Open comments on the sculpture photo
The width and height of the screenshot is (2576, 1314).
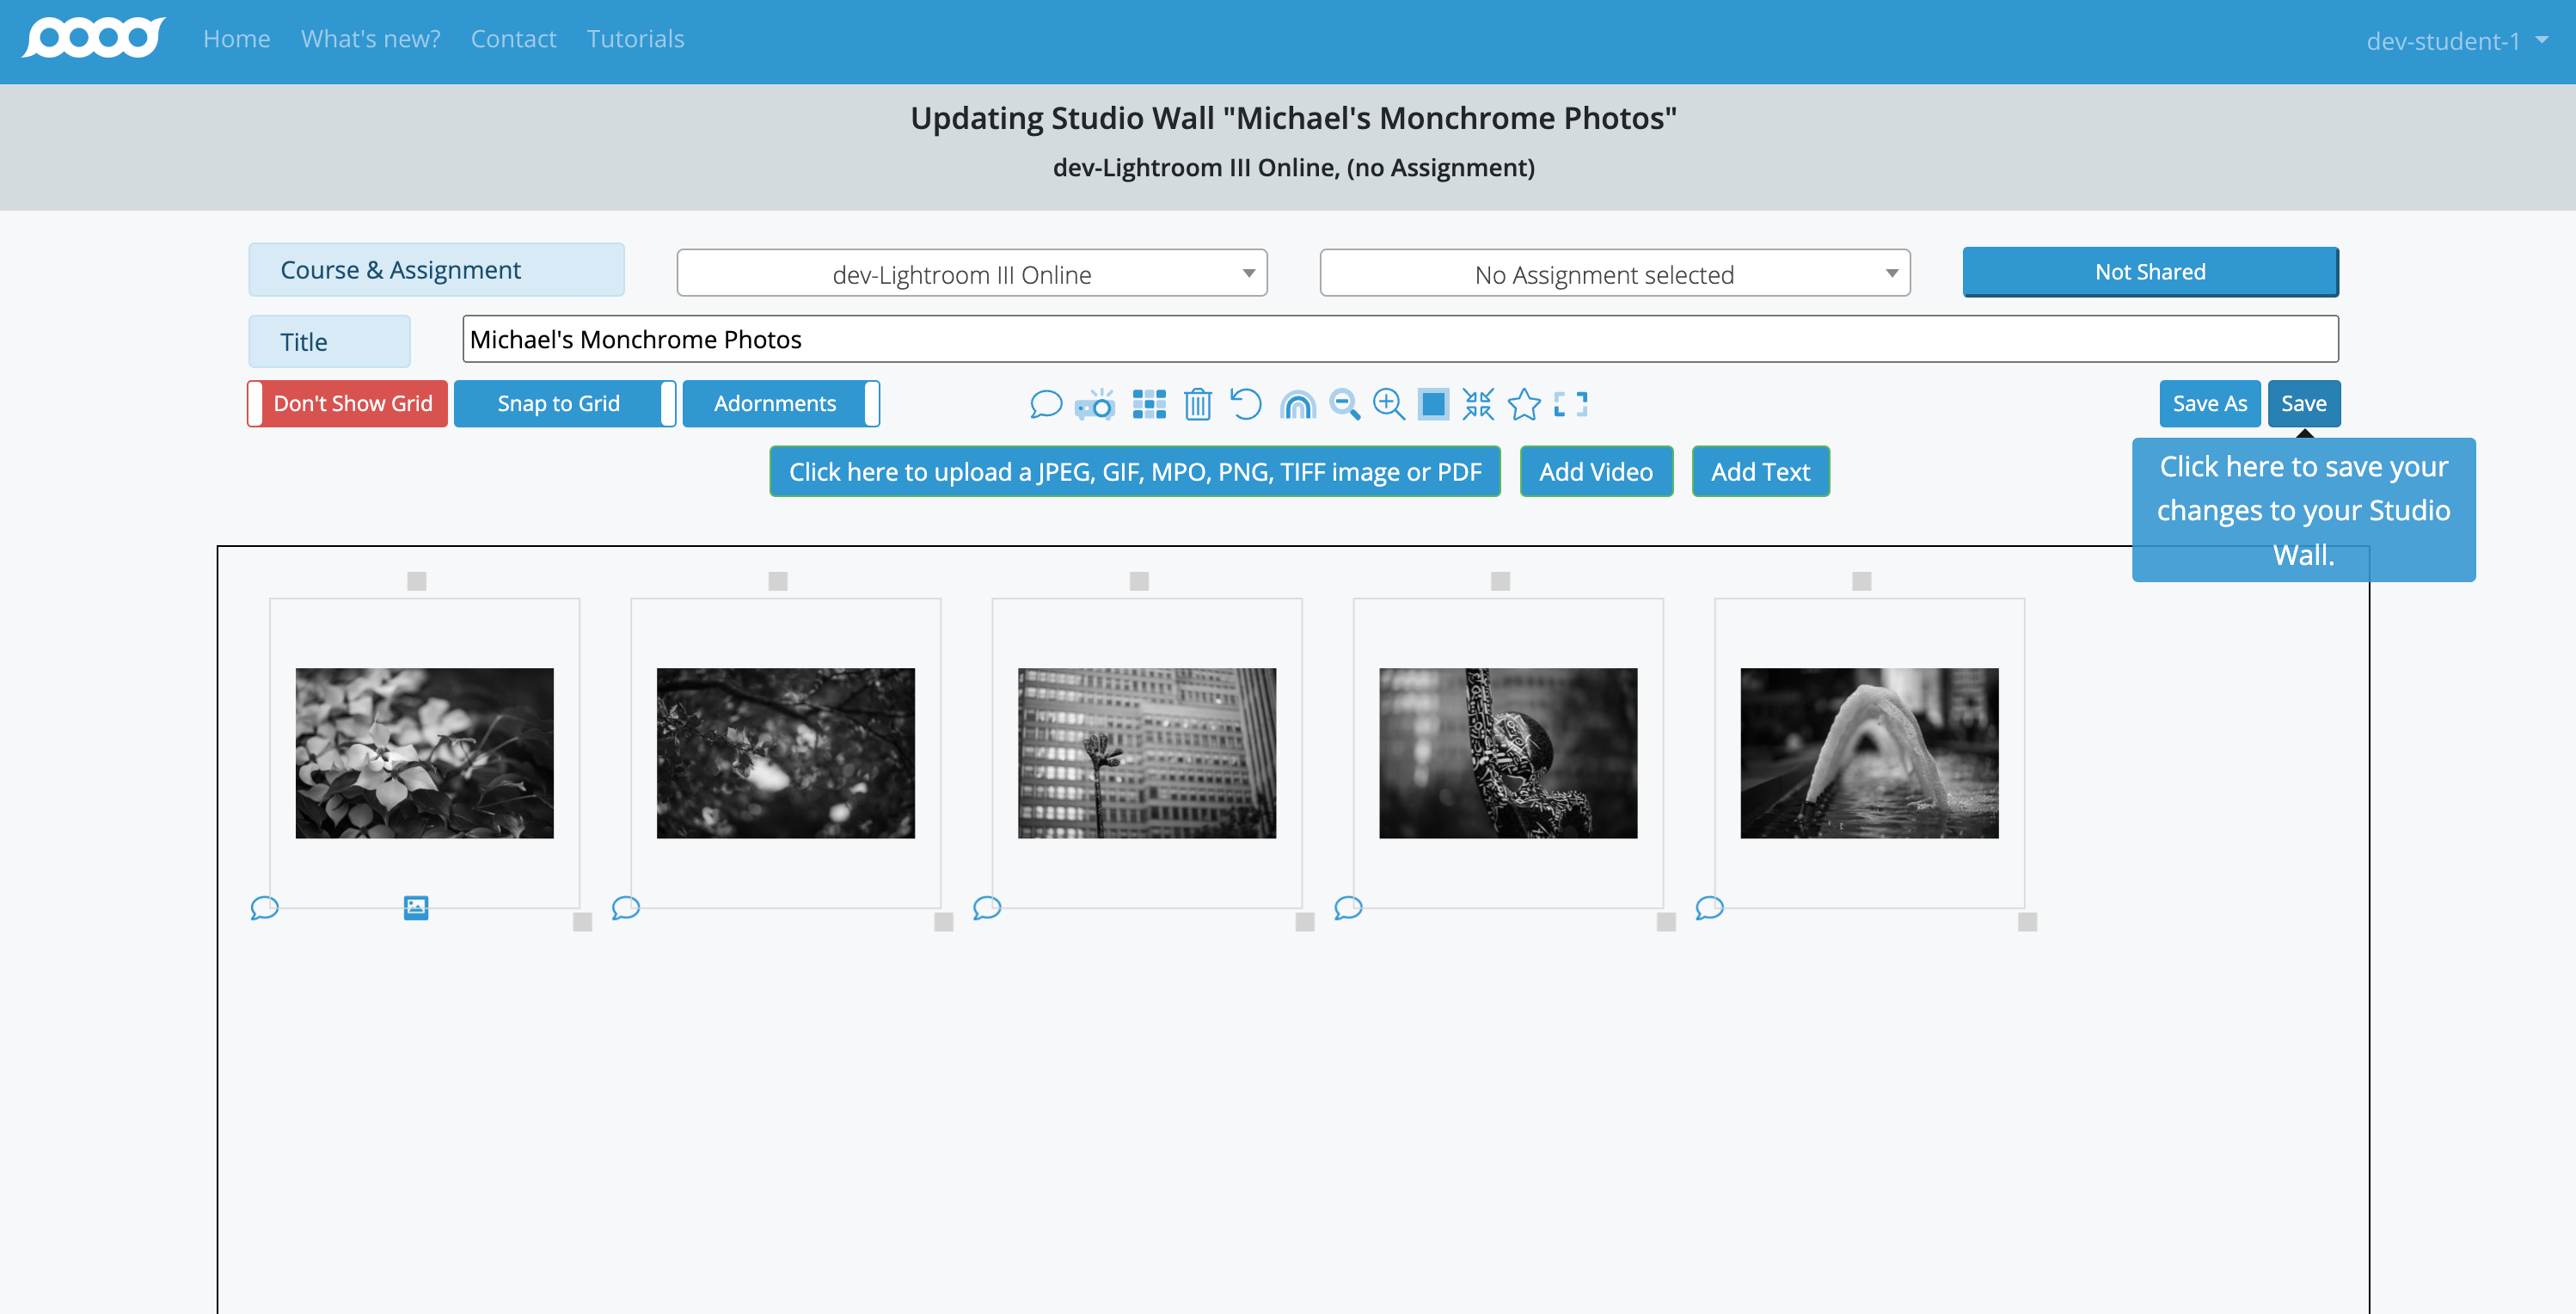[x=1348, y=907]
